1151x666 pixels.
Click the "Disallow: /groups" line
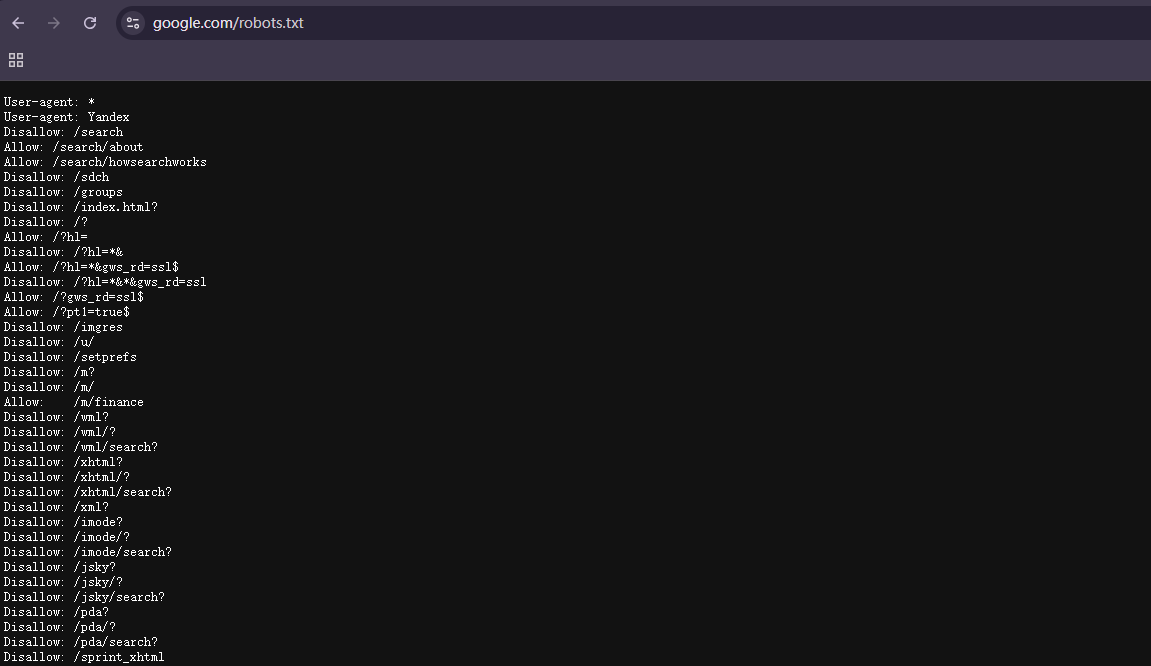point(63,192)
